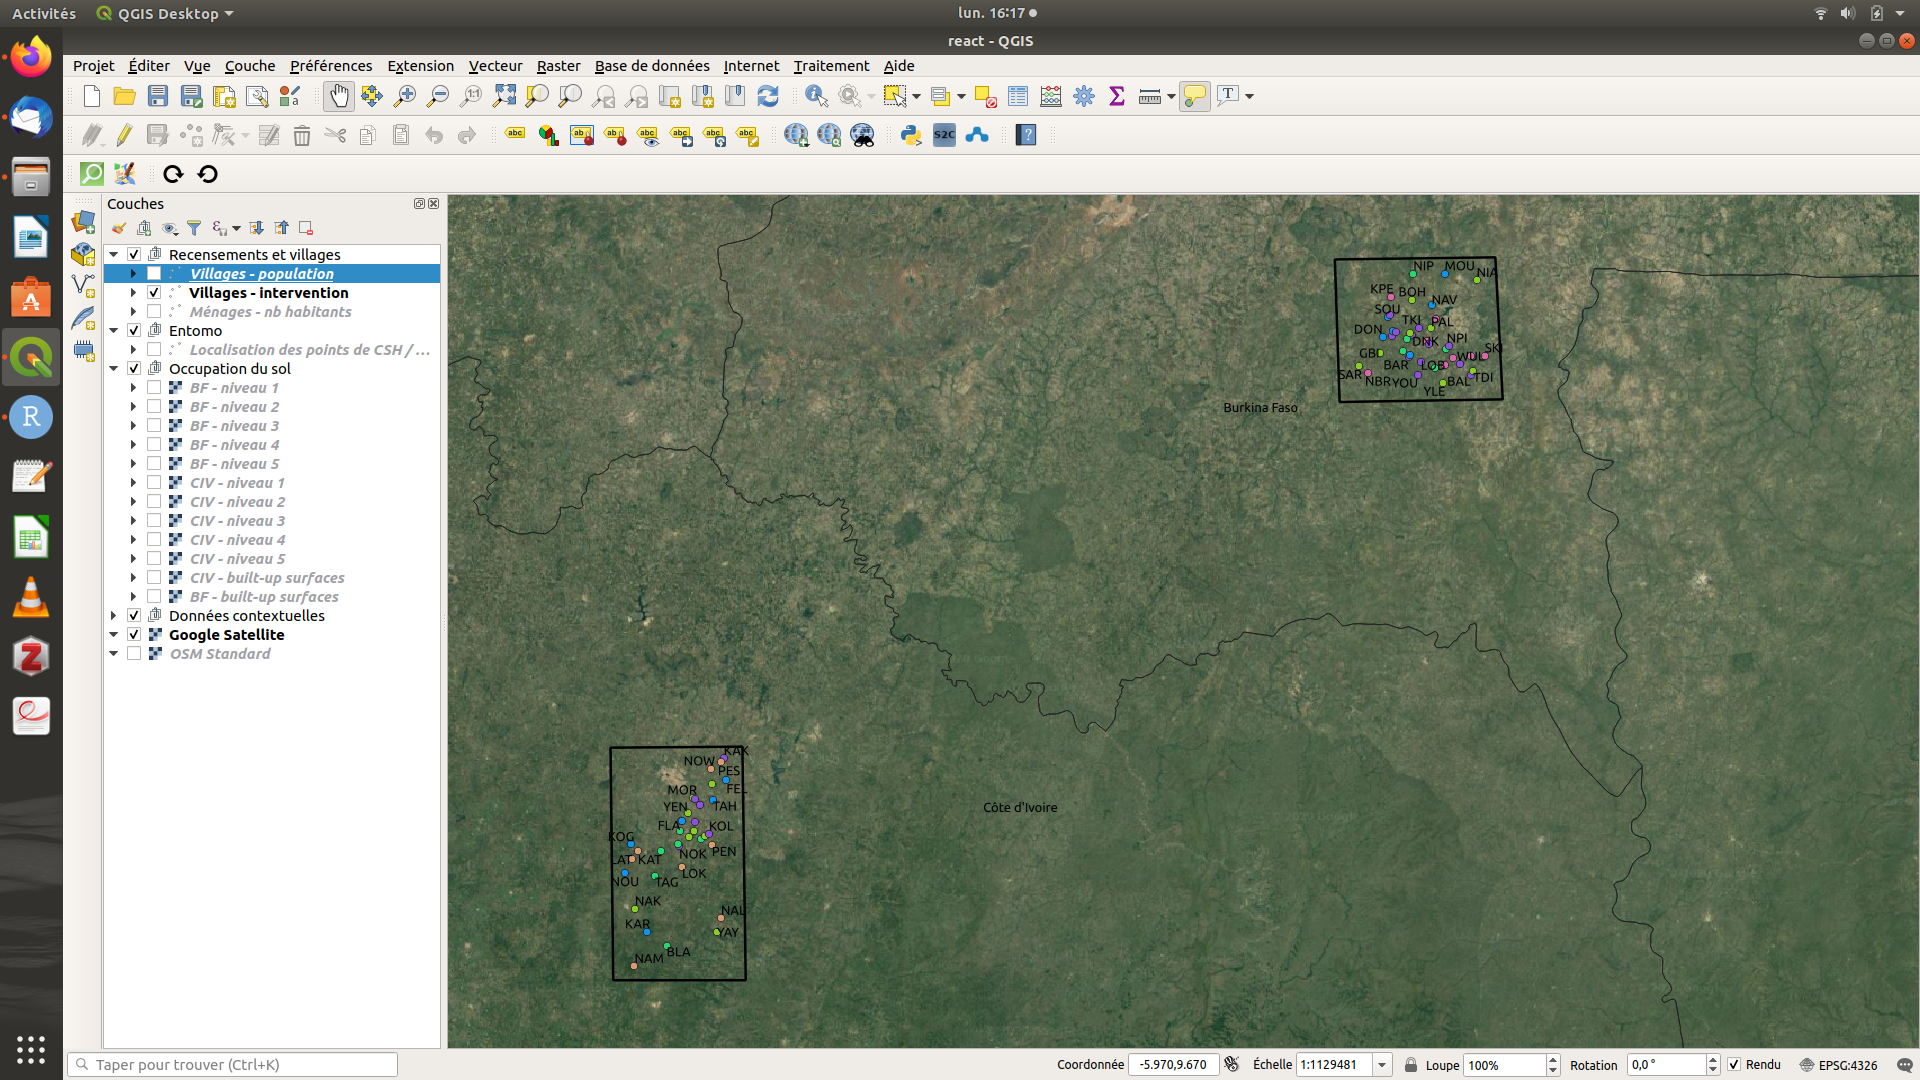Open the attribute table icon
The image size is (1920, 1080).
pos(1018,96)
